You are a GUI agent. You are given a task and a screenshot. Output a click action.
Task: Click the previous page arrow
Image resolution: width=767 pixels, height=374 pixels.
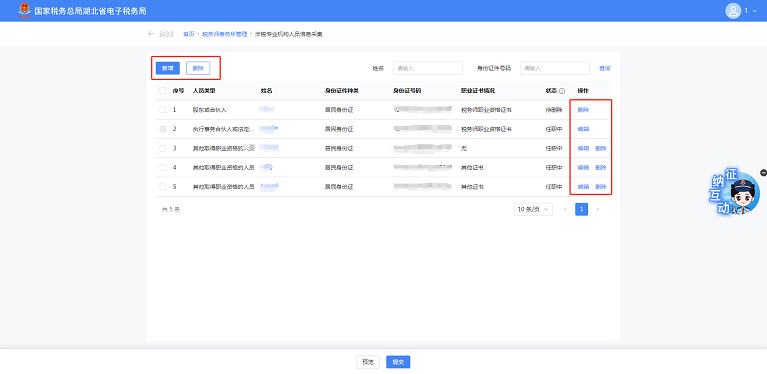[565, 209]
